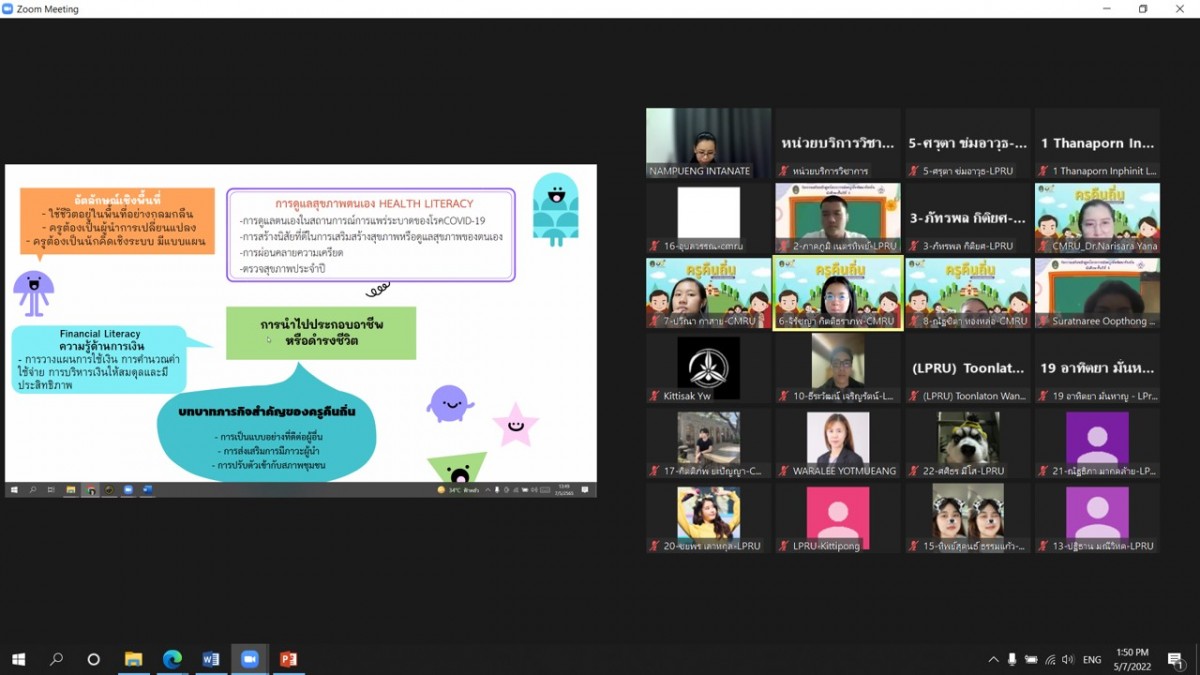Click the Zoom icon in the taskbar
Screen dimensions: 1200x675
tap(250, 659)
